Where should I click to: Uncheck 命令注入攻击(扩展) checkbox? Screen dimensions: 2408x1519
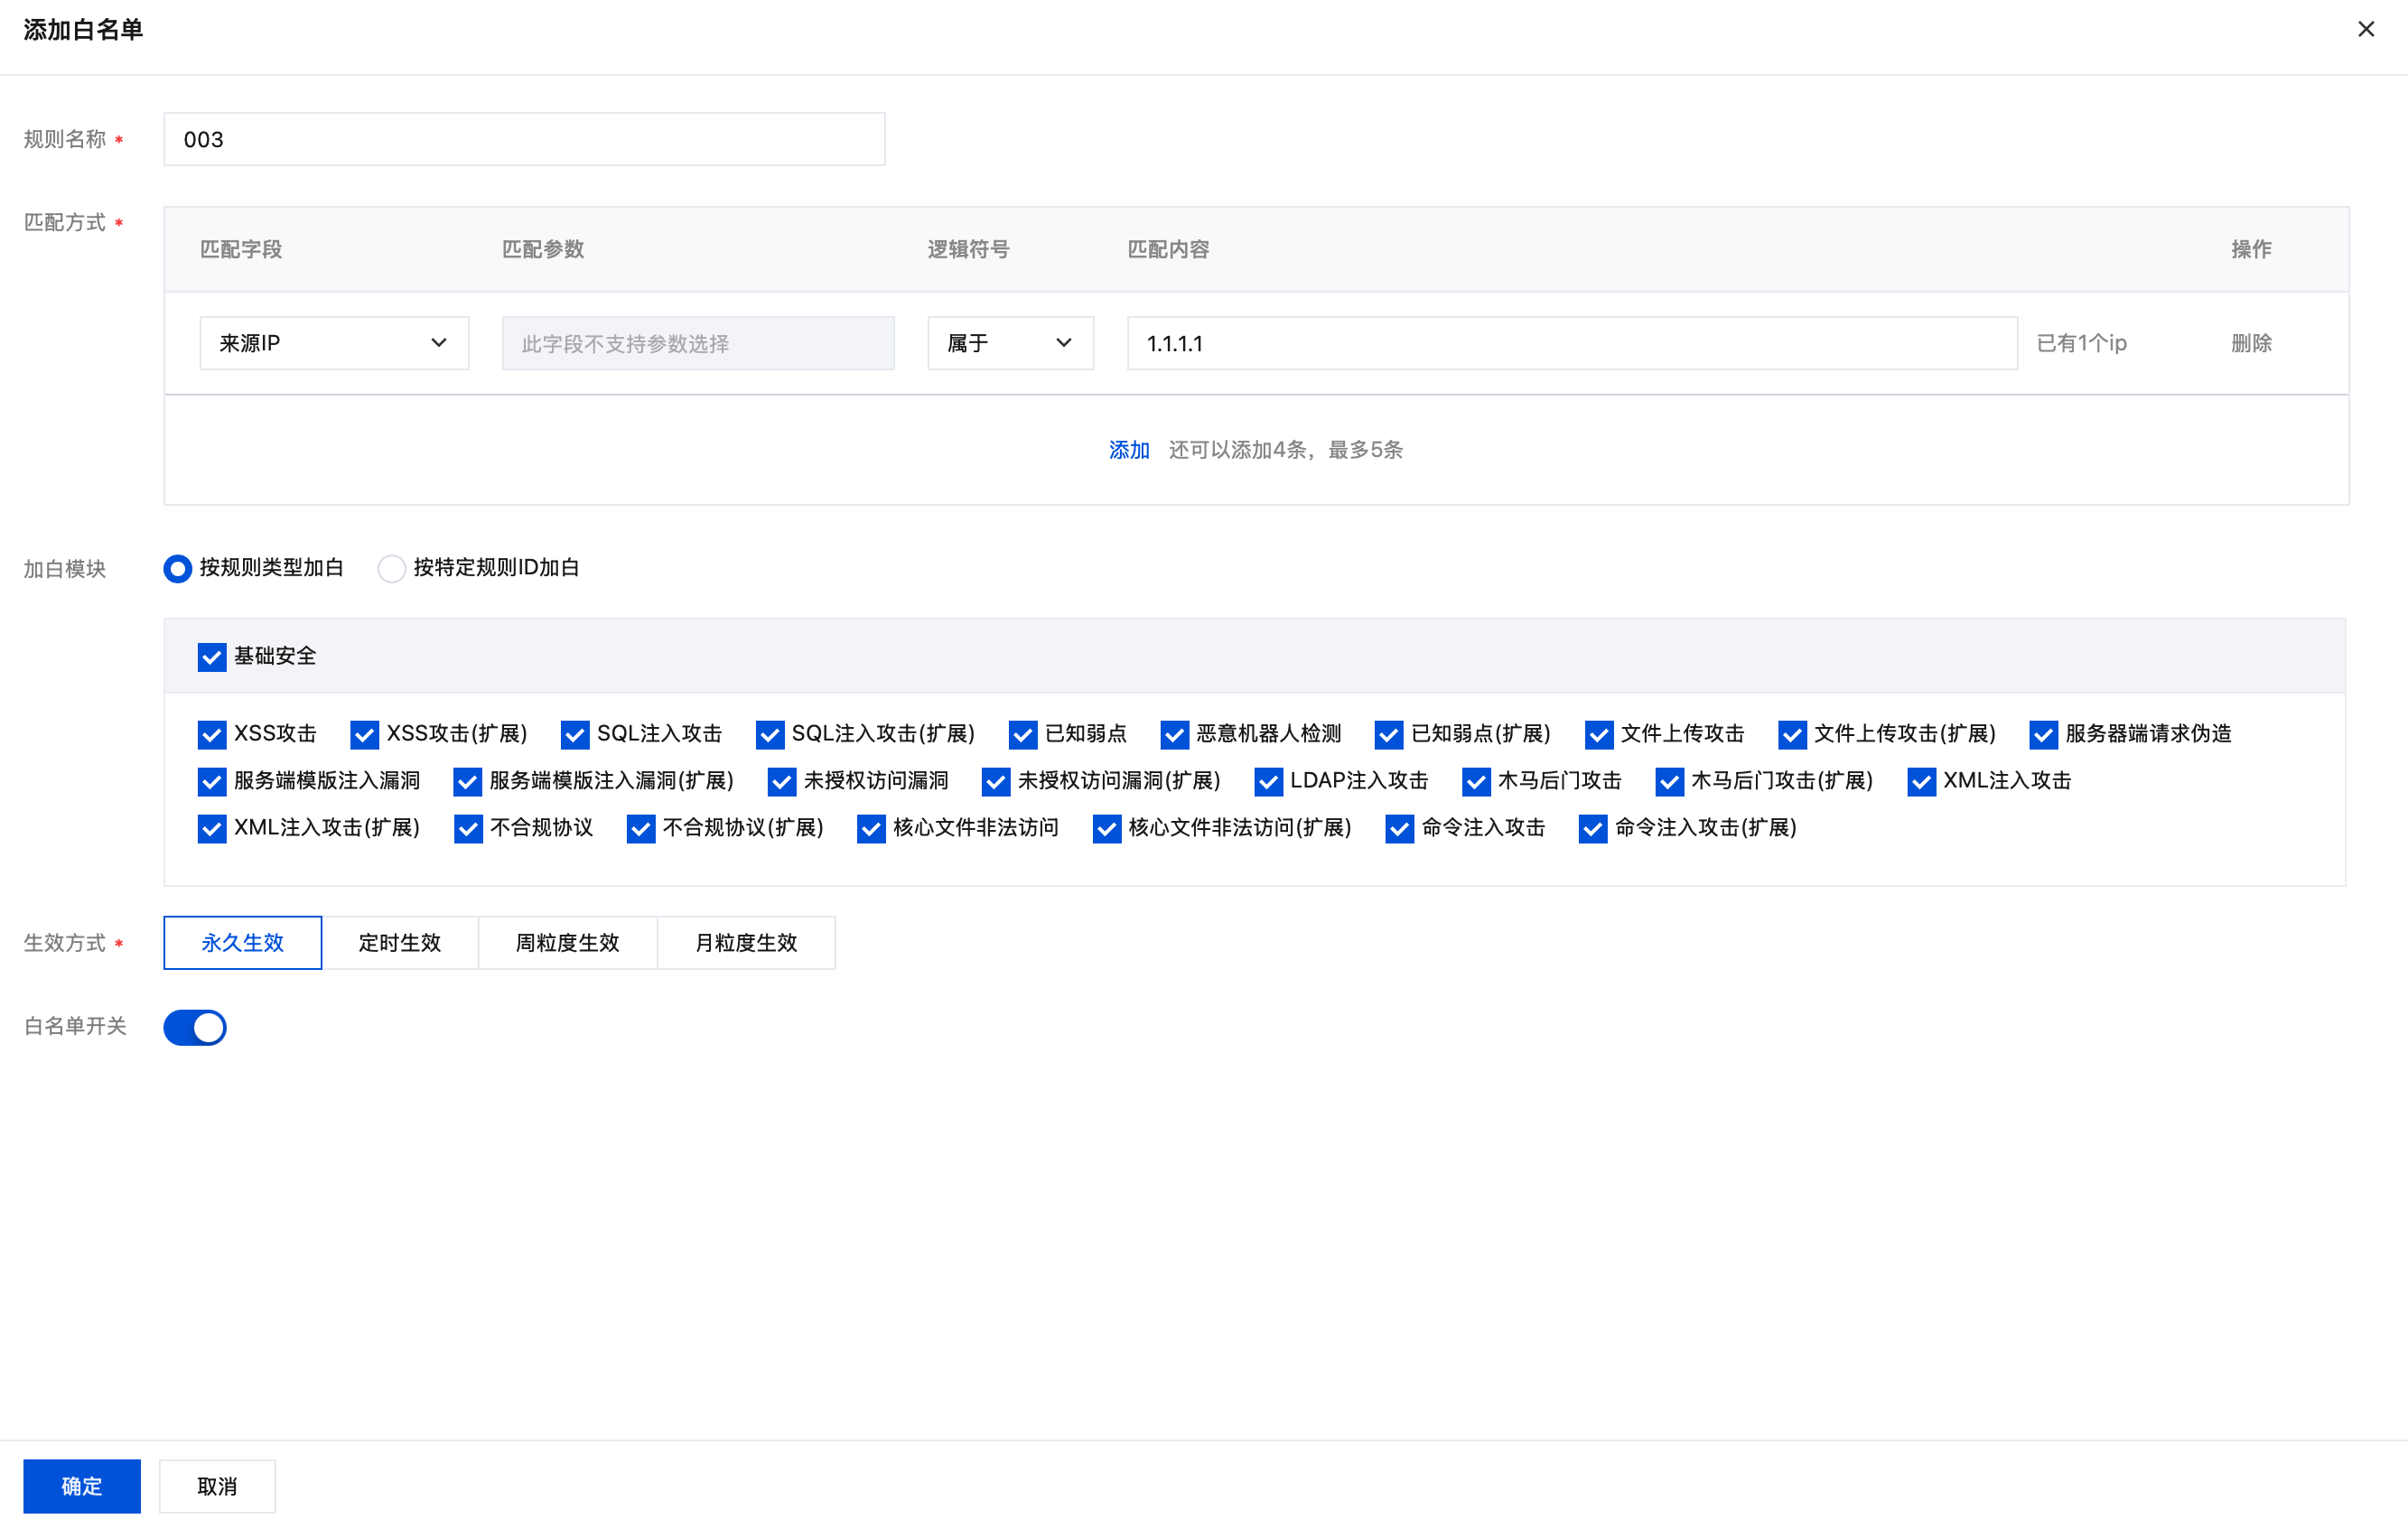click(1592, 829)
